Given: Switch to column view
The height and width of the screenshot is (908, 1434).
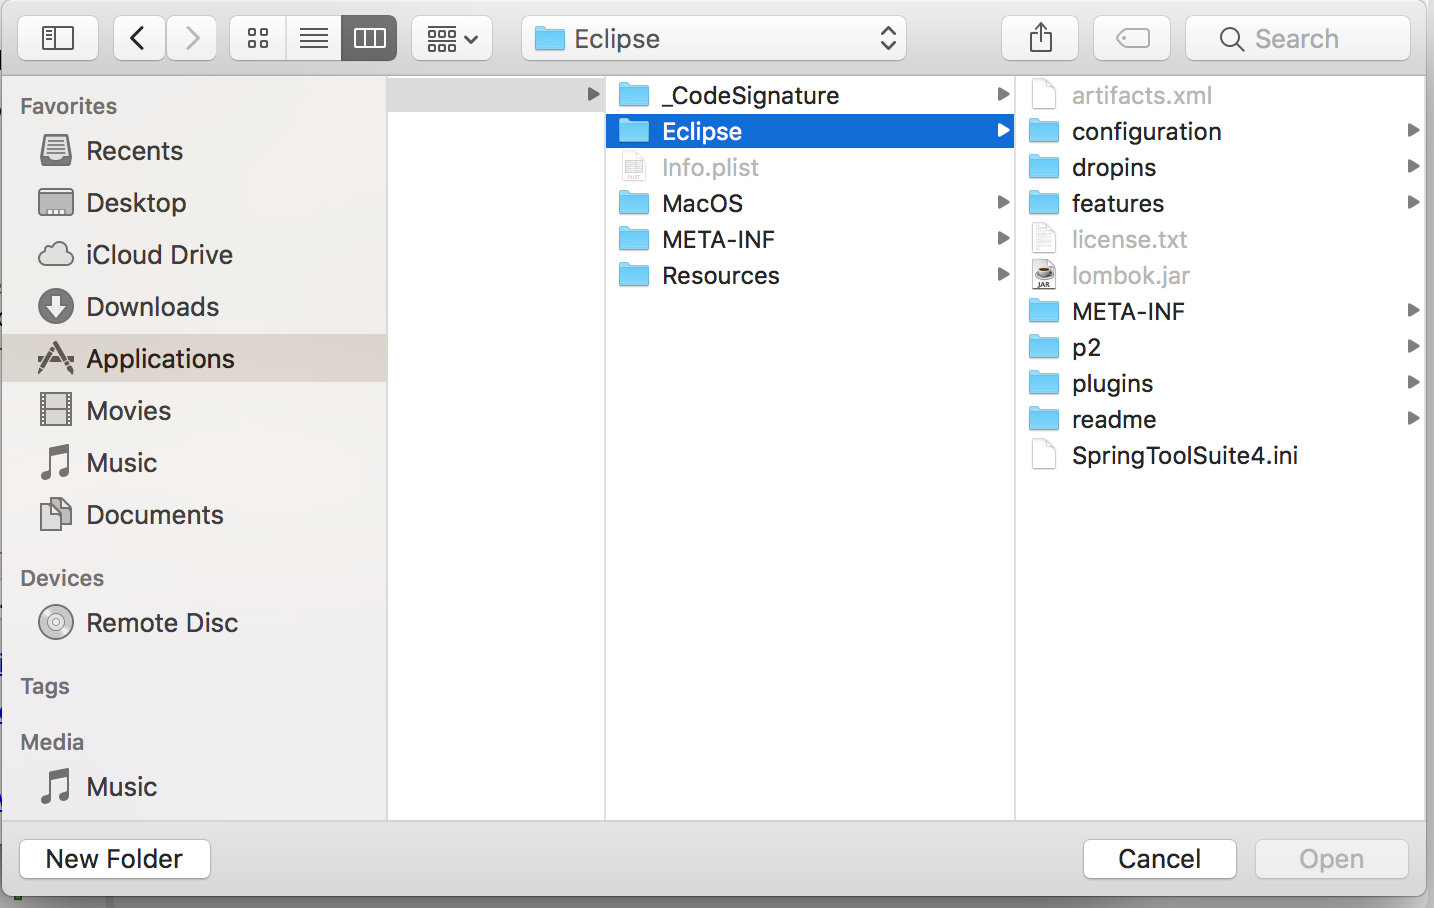Looking at the screenshot, I should click(x=370, y=39).
